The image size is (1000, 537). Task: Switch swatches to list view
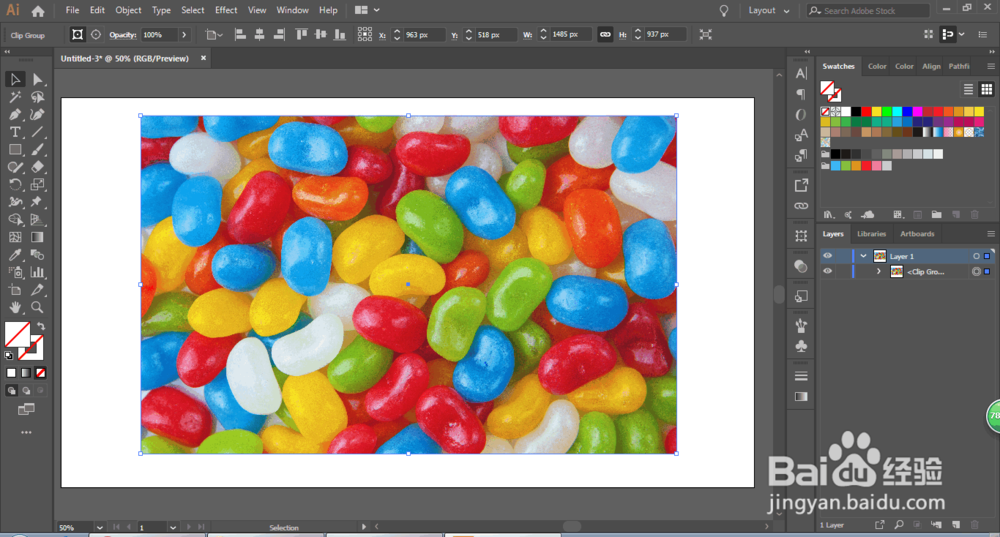pos(968,89)
